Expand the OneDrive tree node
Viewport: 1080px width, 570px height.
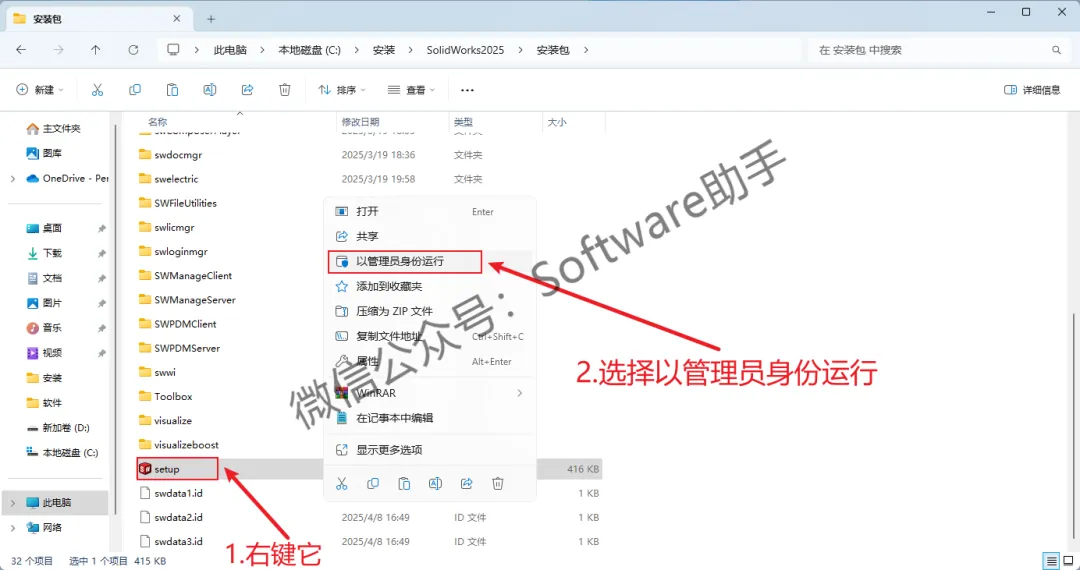pyautogui.click(x=13, y=178)
